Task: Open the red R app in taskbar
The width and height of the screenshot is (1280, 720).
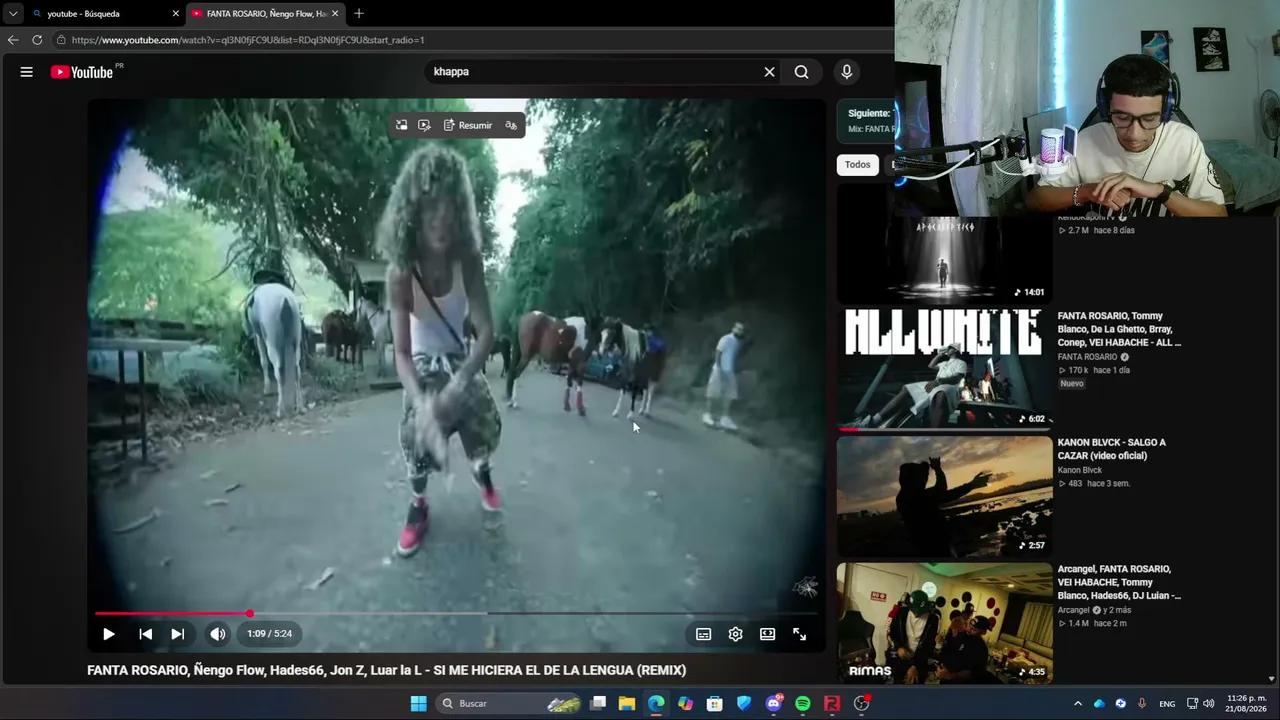Action: (x=831, y=704)
